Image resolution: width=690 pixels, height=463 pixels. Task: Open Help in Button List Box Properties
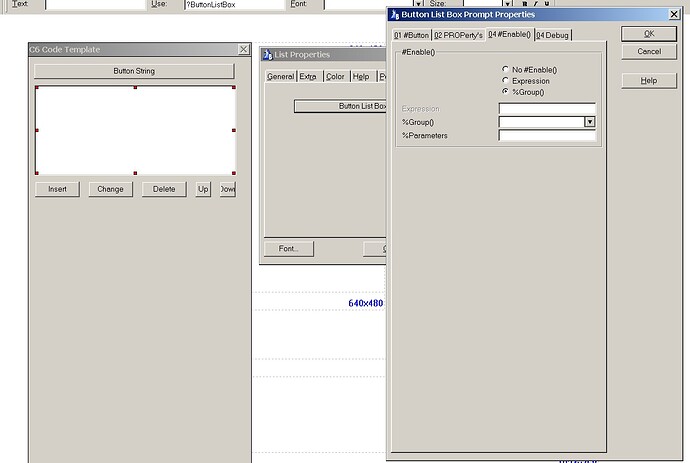coord(649,81)
